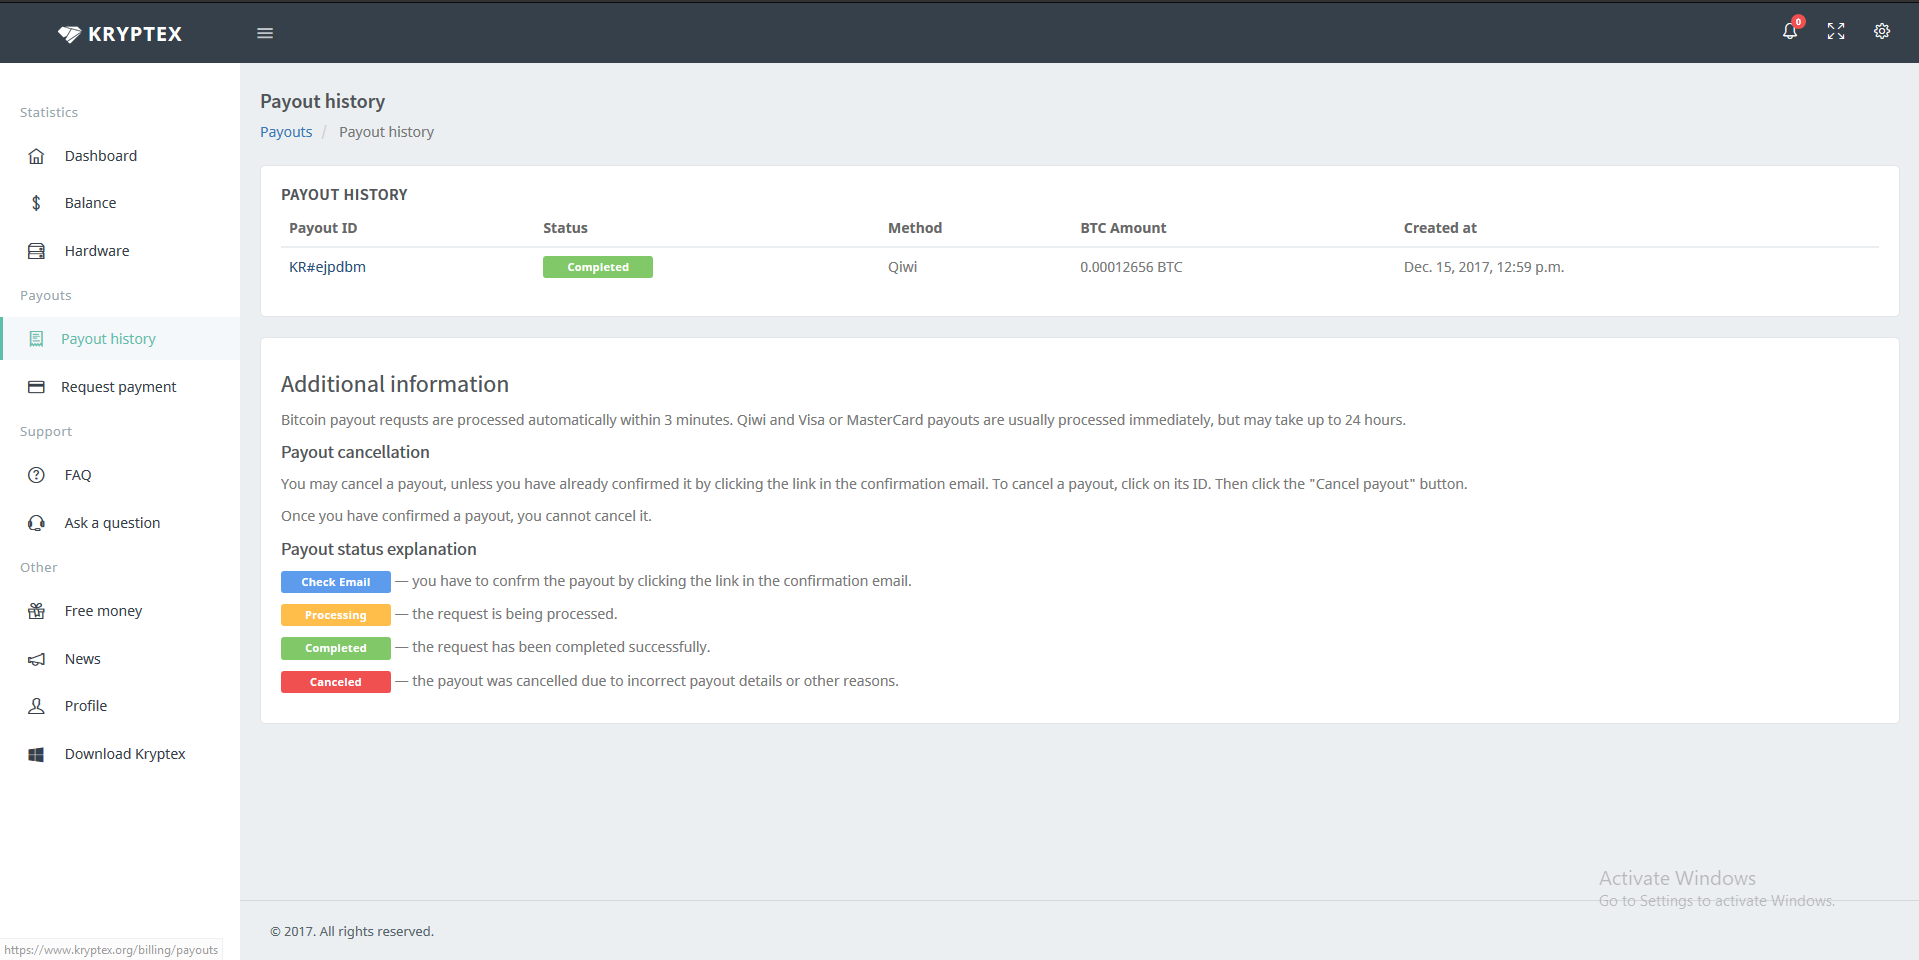Open the settings gear icon
This screenshot has width=1919, height=960.
(1881, 32)
